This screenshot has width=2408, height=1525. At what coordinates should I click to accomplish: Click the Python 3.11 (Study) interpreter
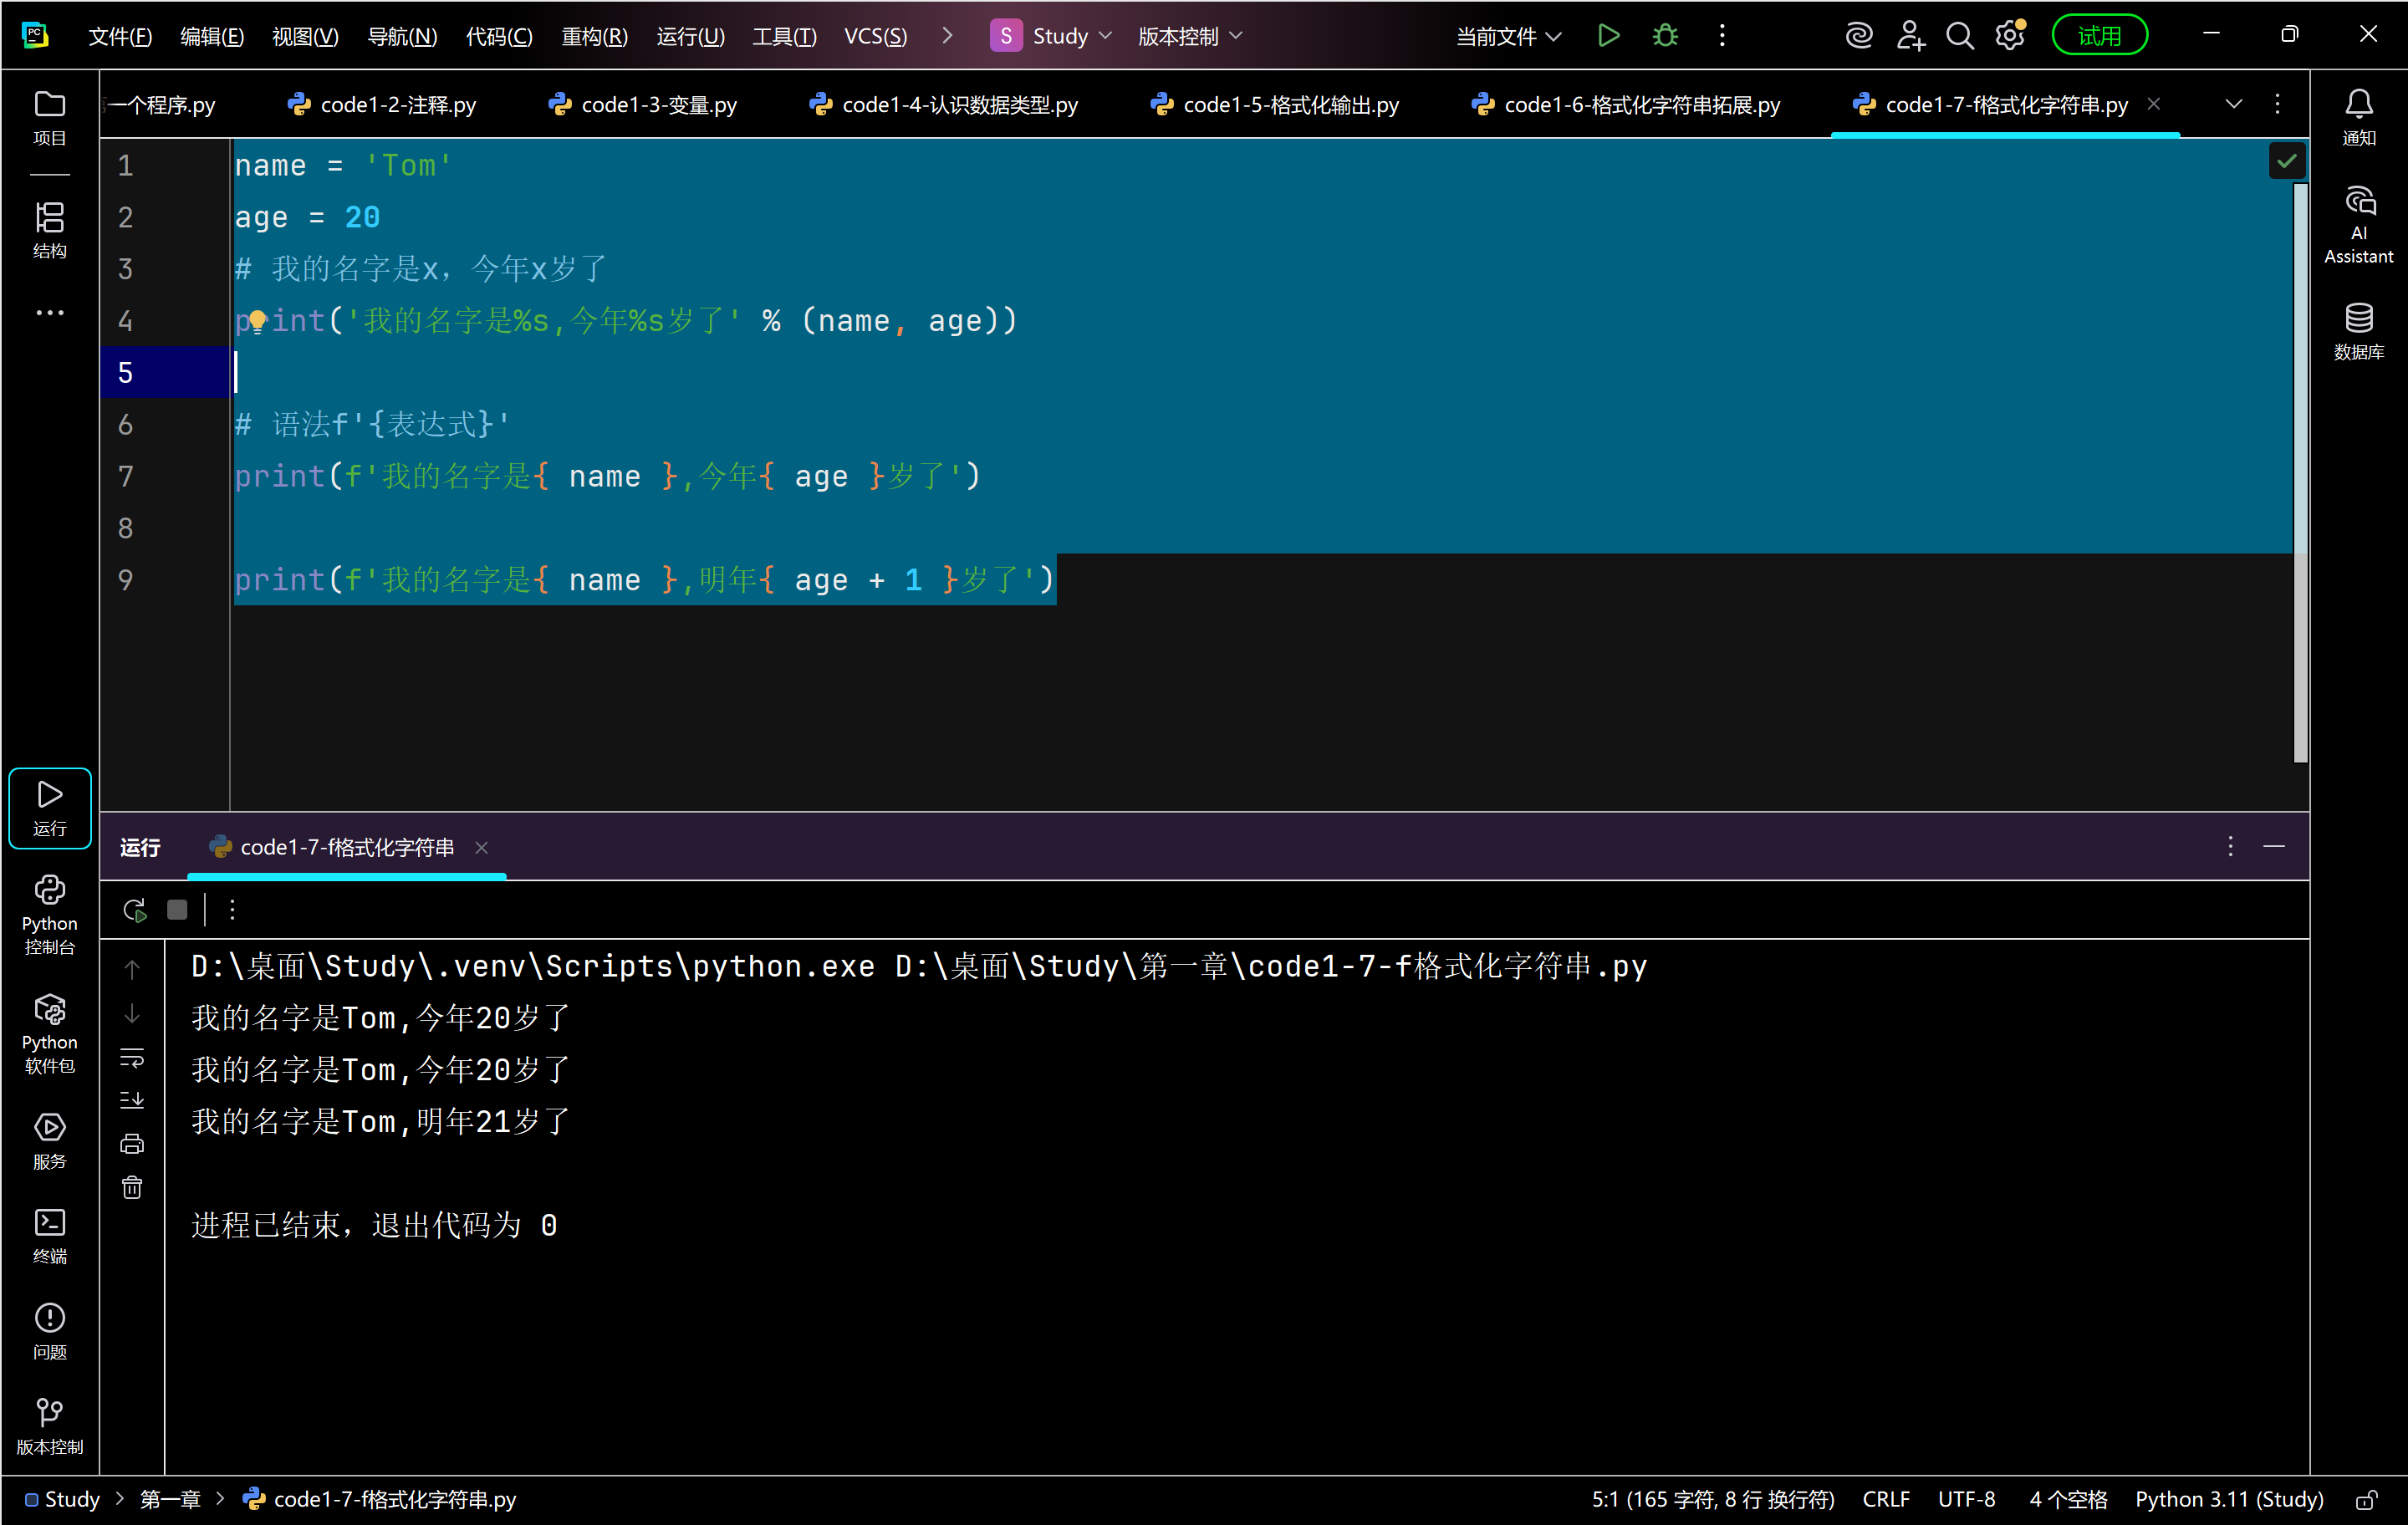point(2228,1499)
